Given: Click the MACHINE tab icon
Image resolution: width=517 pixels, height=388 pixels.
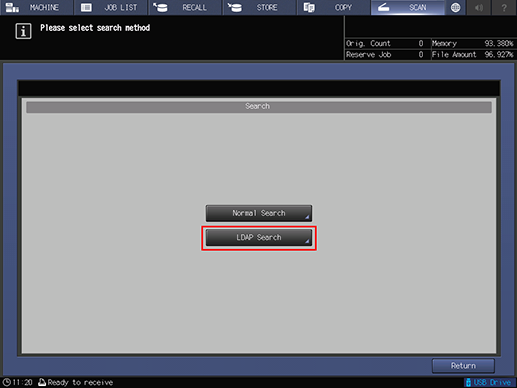Looking at the screenshot, I should click(12, 7).
